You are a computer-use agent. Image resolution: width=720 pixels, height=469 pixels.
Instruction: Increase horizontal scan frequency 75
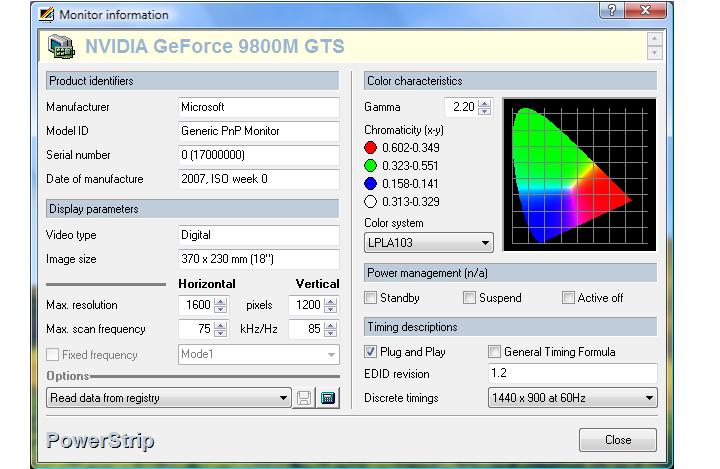tap(220, 325)
